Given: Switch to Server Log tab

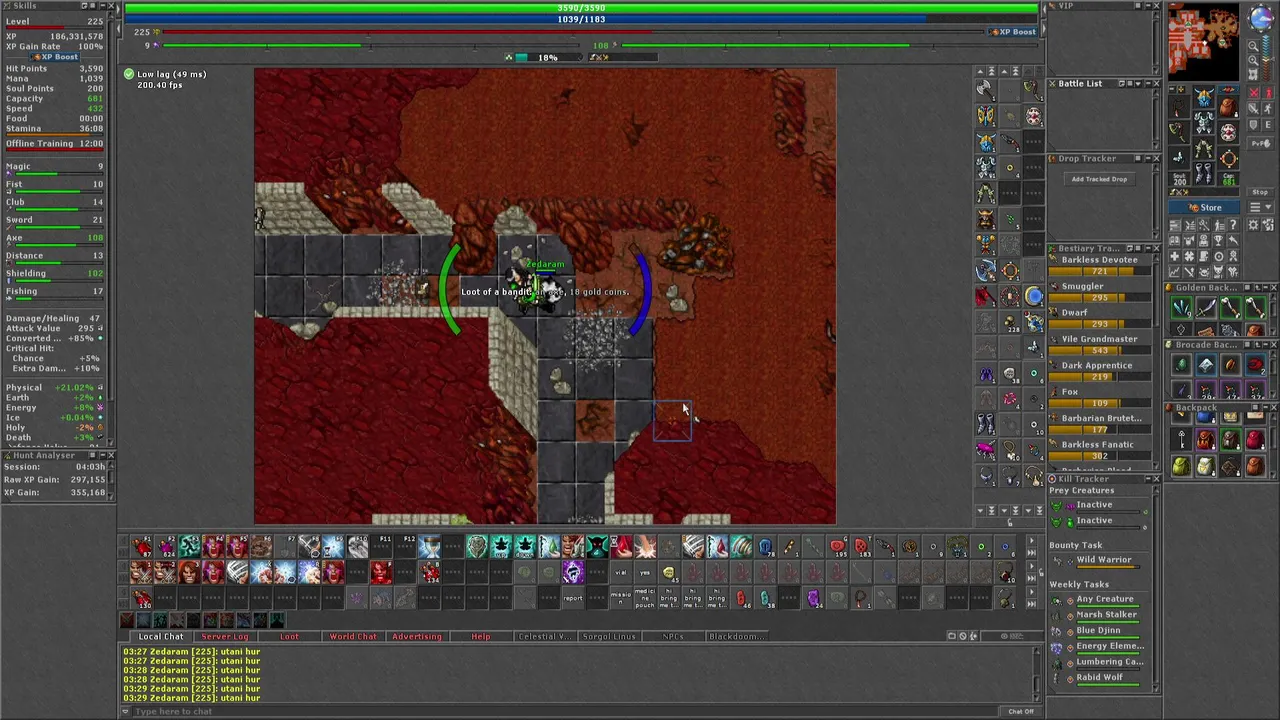Looking at the screenshot, I should tap(225, 636).
